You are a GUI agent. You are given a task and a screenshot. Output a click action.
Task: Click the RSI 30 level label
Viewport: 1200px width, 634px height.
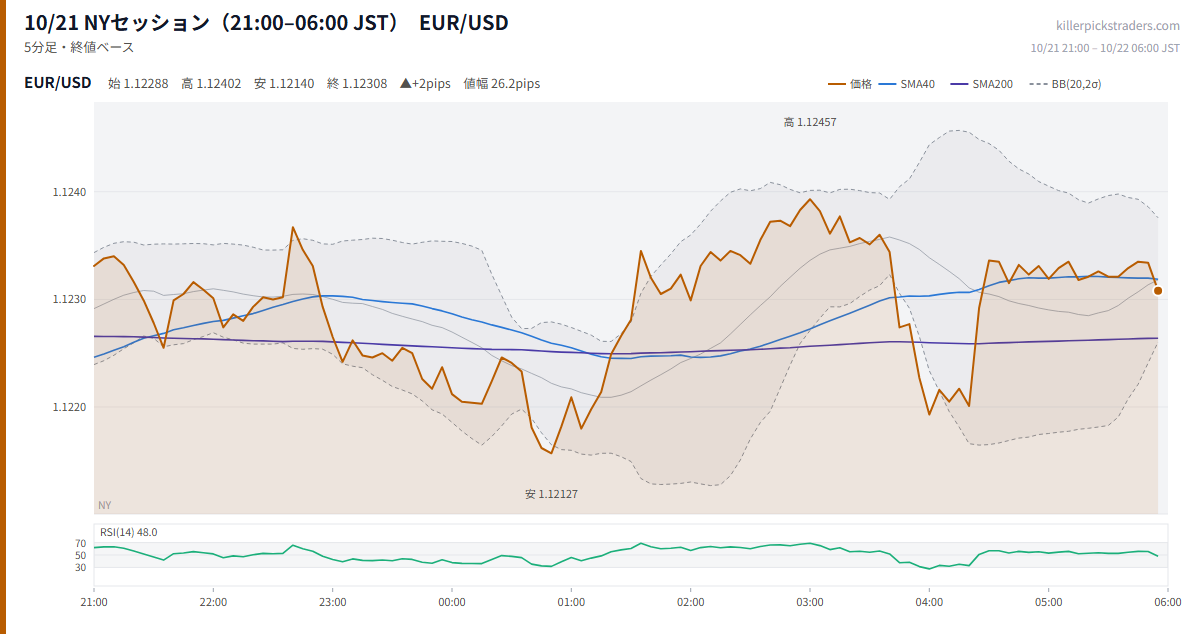click(81, 567)
